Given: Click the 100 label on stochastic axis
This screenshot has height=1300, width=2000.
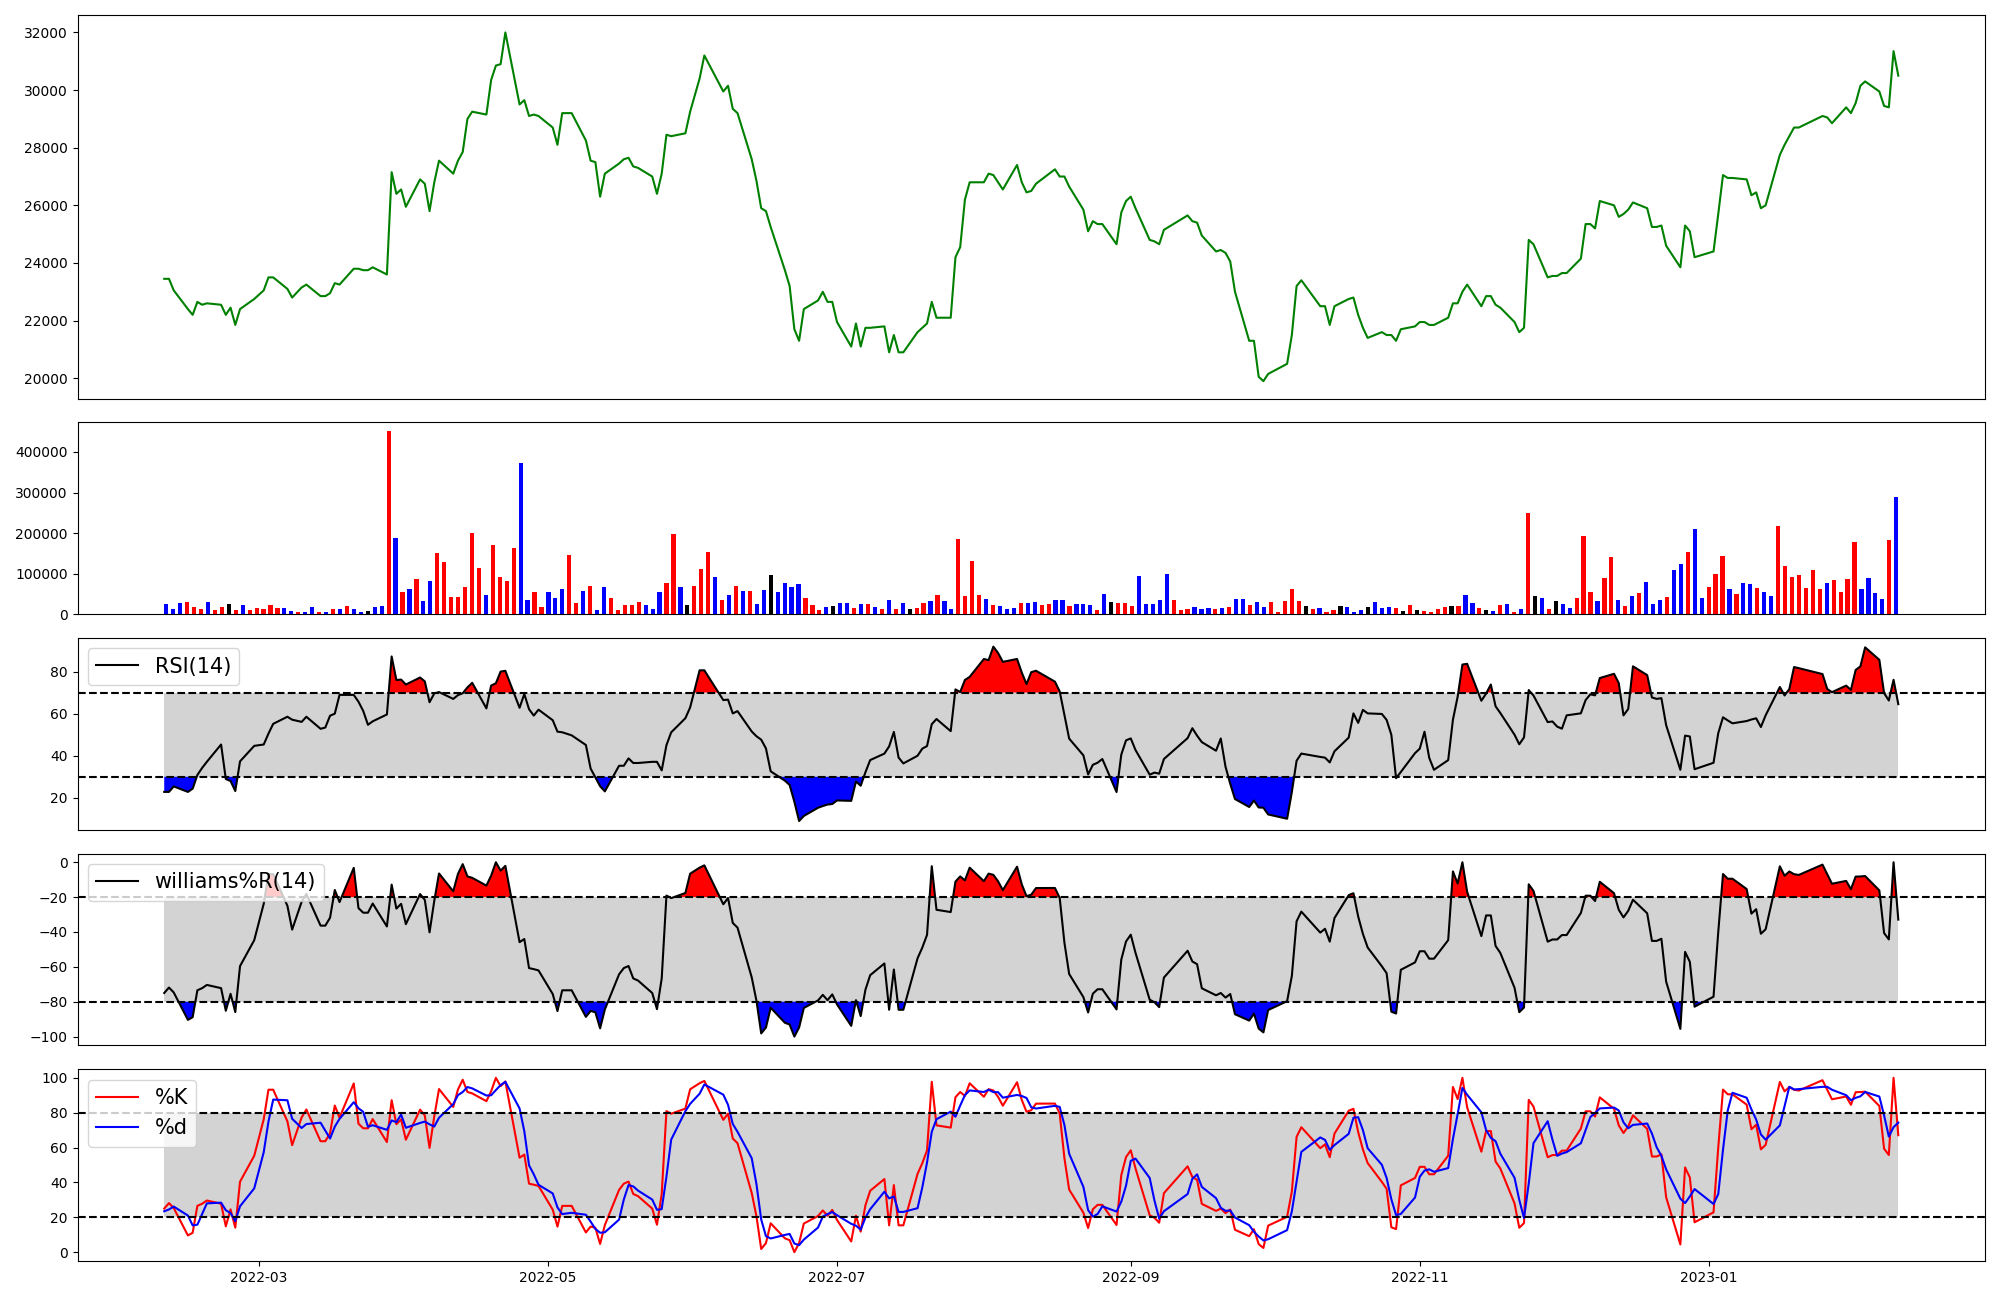Looking at the screenshot, I should tap(56, 1078).
